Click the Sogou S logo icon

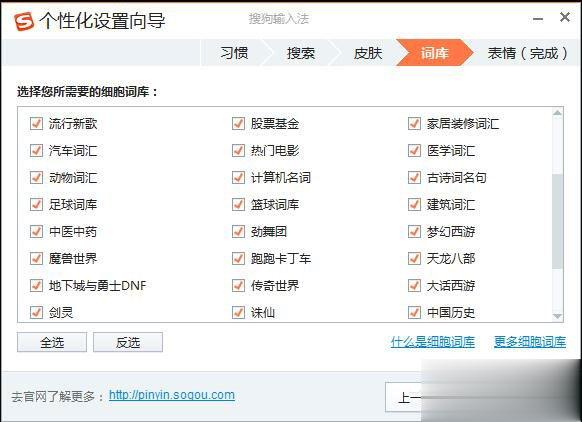point(23,21)
